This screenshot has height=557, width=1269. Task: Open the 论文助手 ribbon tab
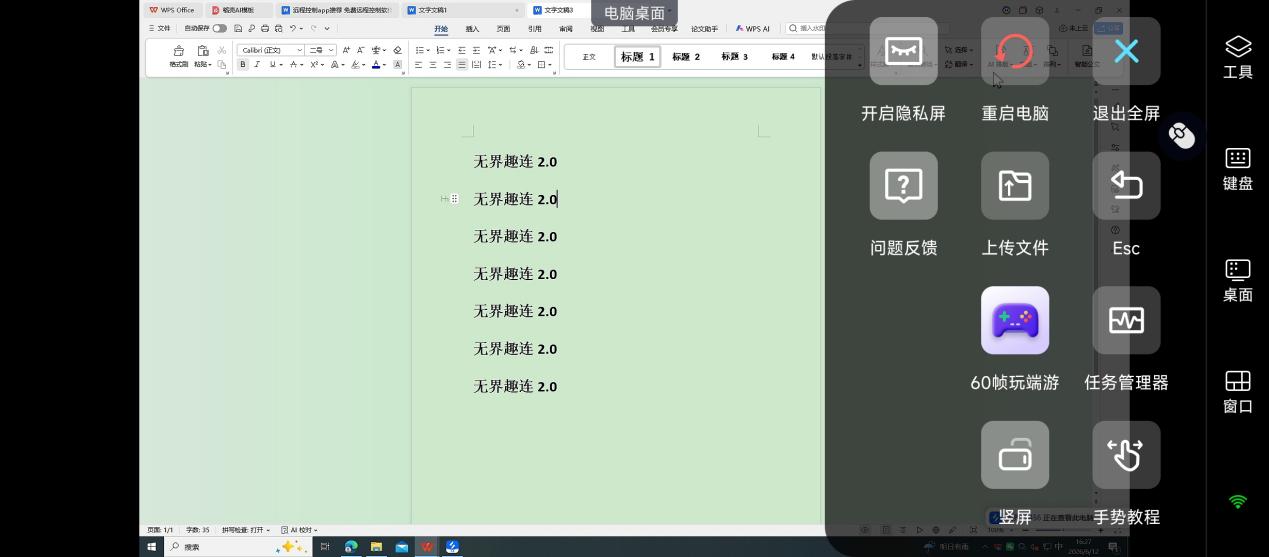click(x=704, y=29)
